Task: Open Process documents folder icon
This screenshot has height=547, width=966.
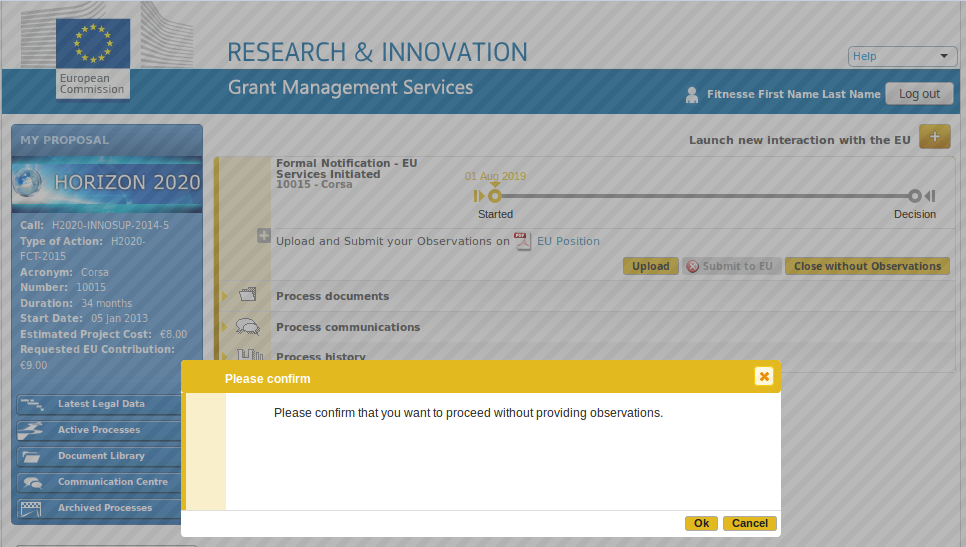Action: coord(248,294)
